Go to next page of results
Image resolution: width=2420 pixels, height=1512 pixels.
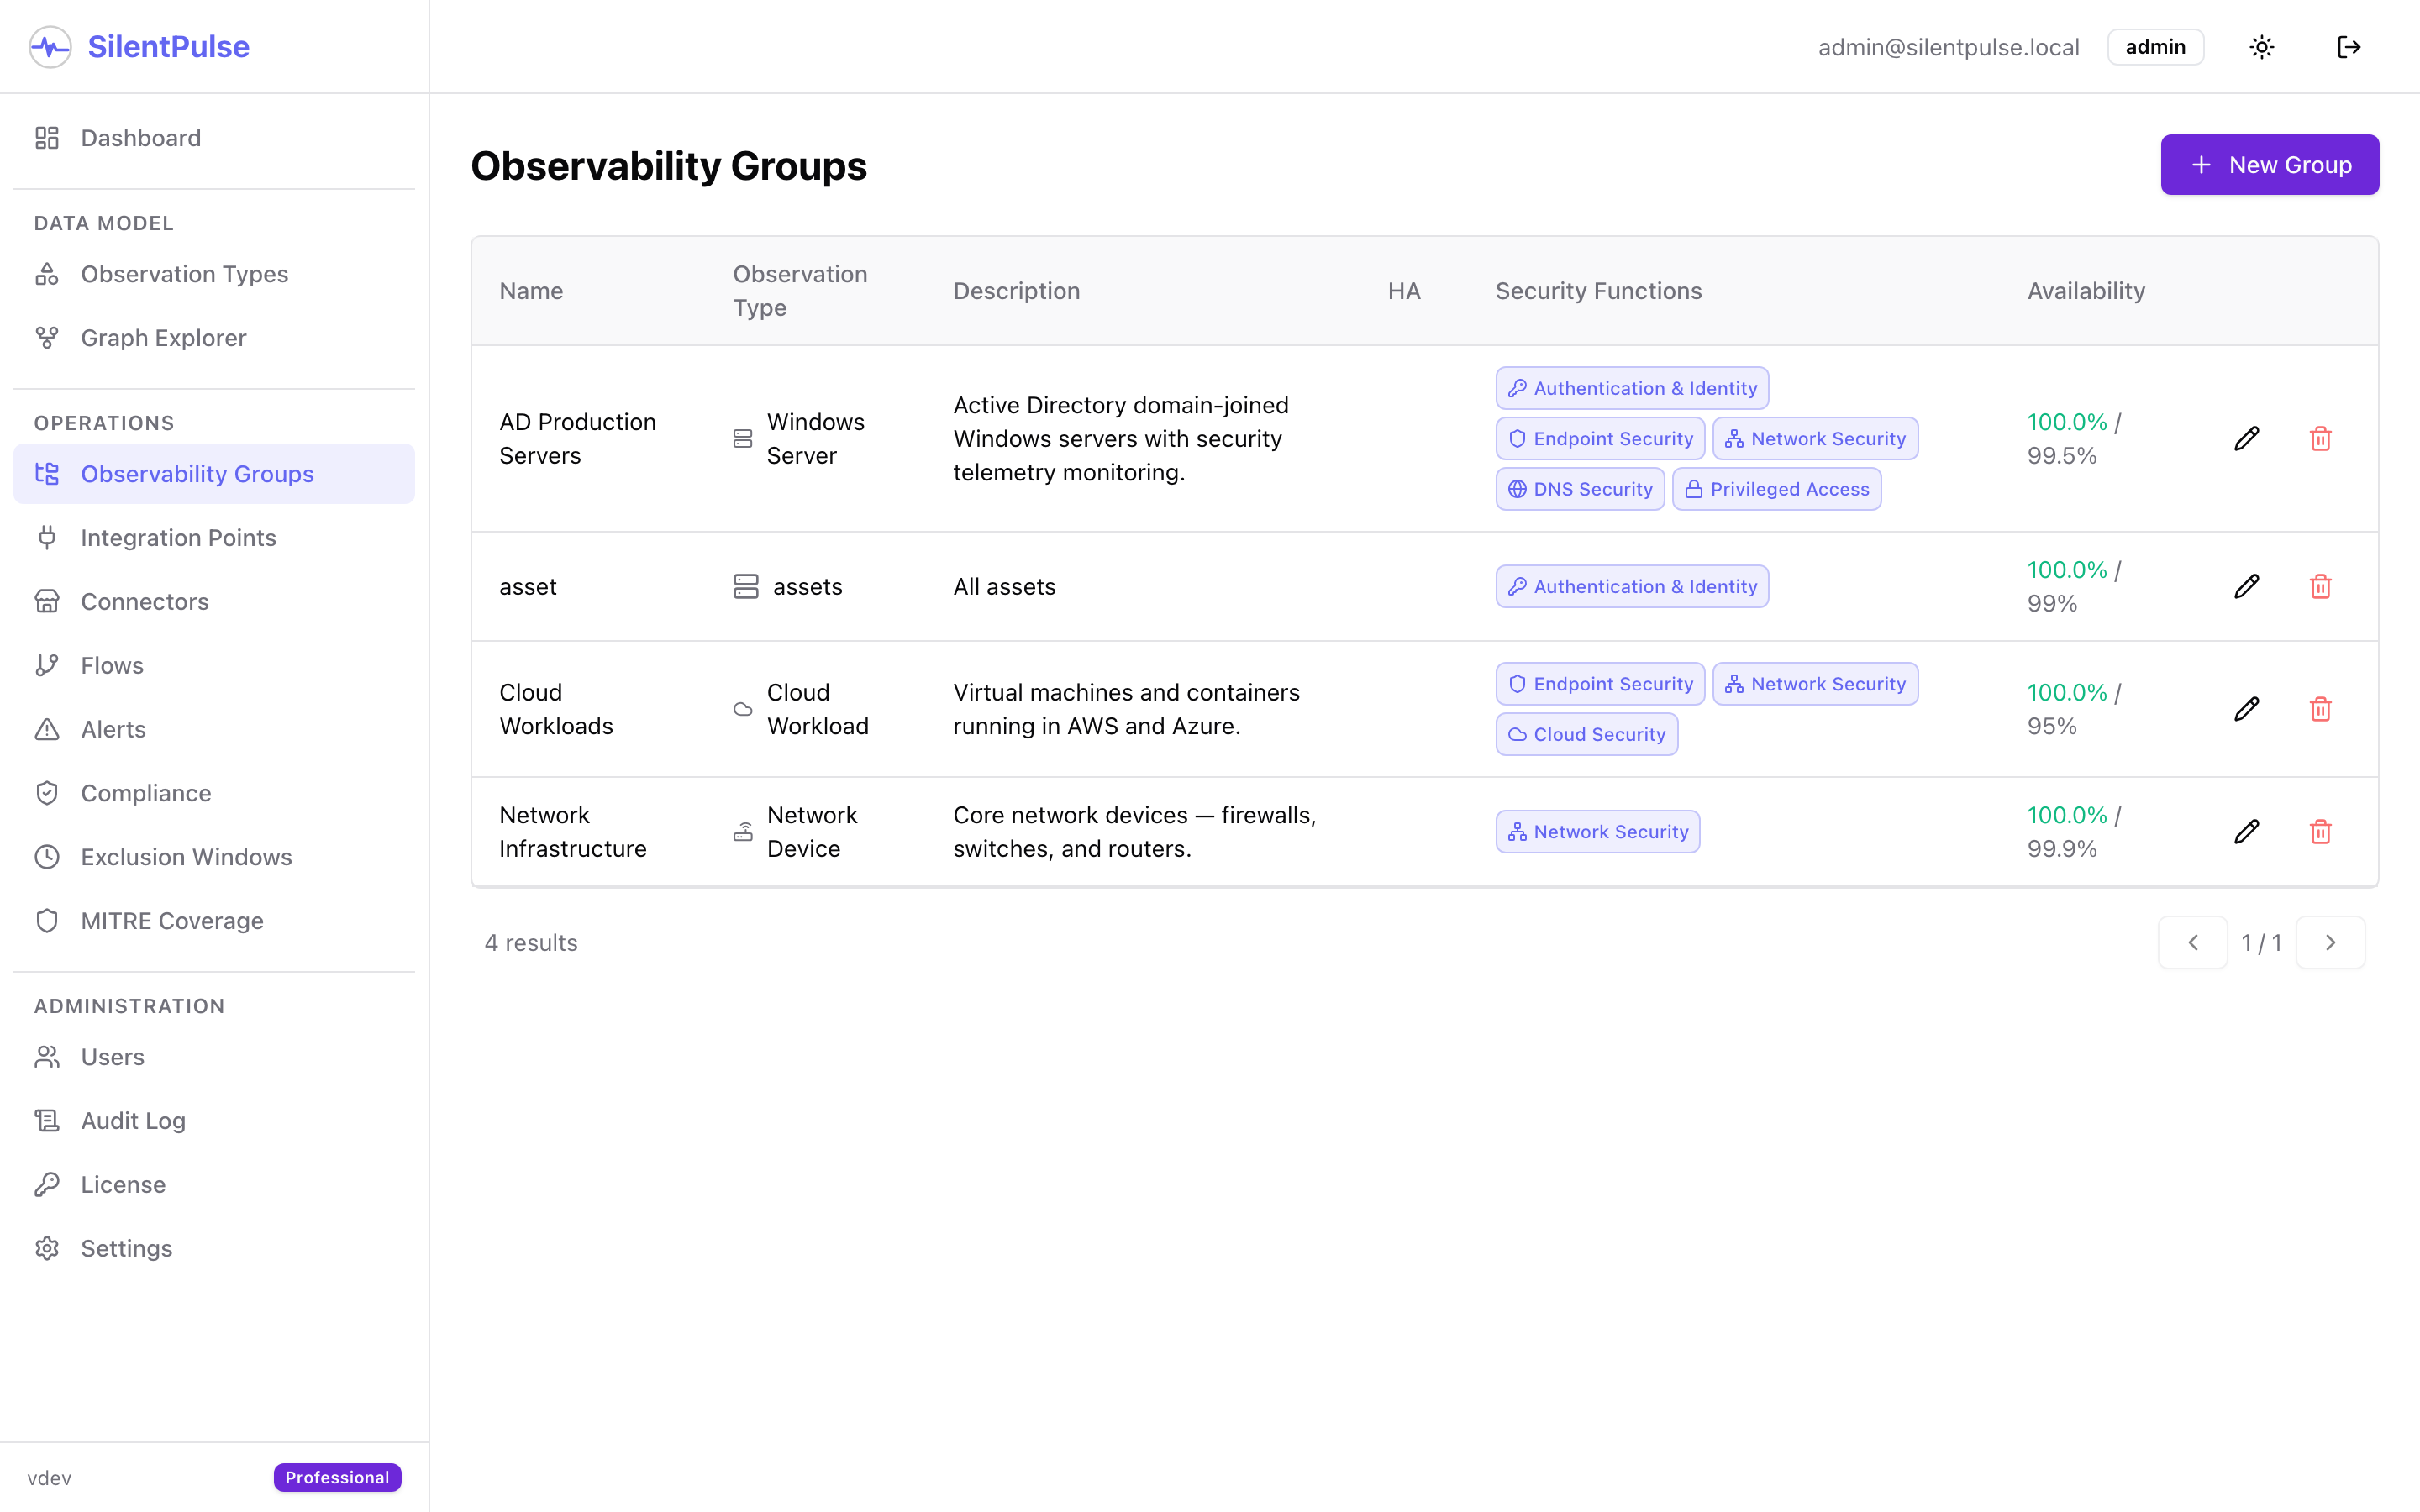(x=2330, y=942)
